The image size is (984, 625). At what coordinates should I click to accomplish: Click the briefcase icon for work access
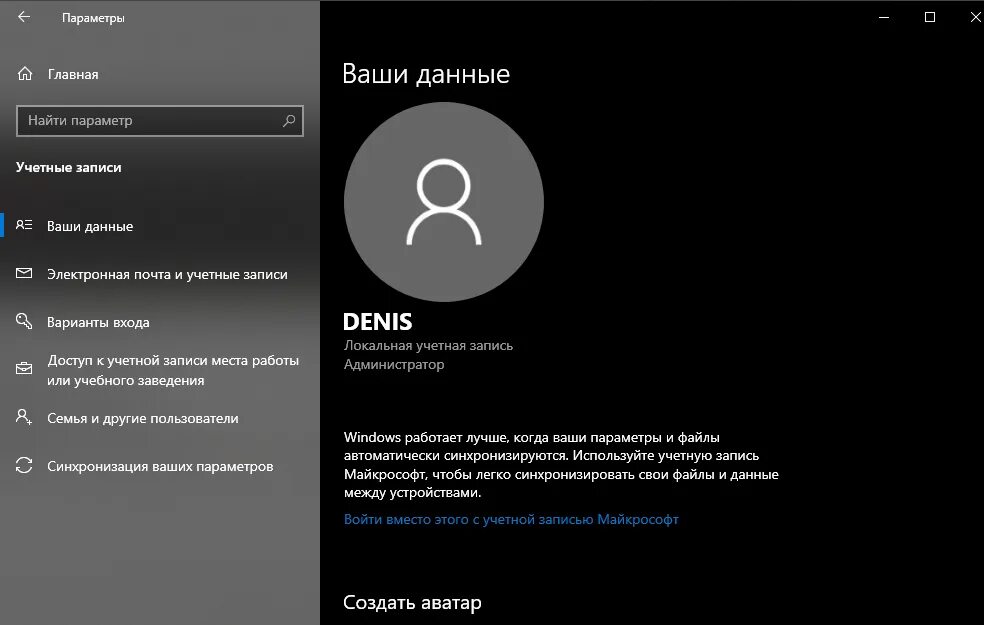pyautogui.click(x=24, y=369)
